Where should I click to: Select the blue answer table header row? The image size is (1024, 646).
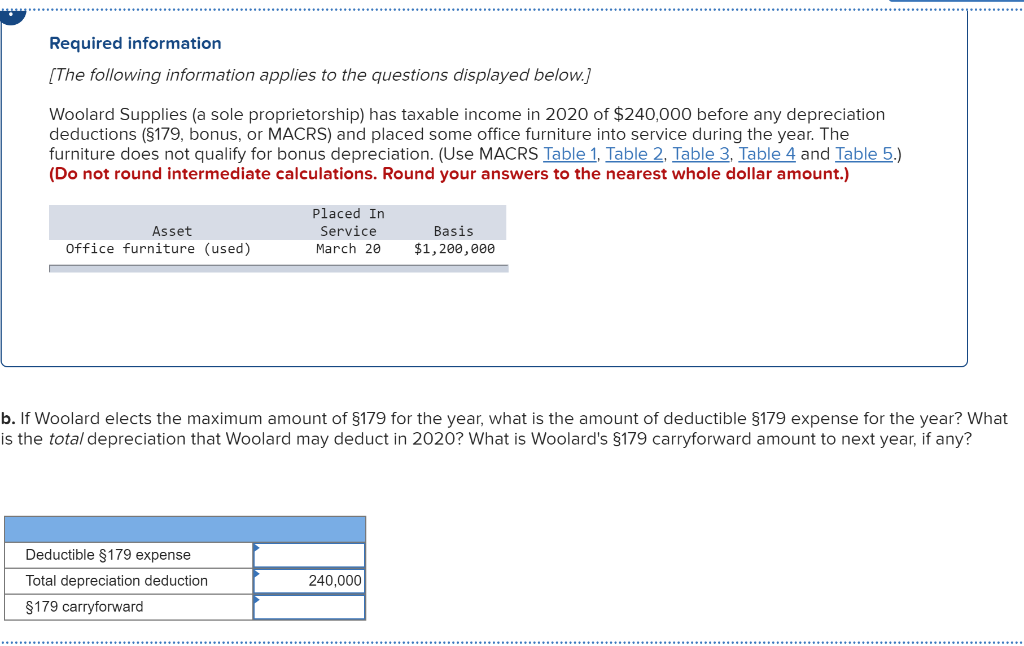pos(185,529)
